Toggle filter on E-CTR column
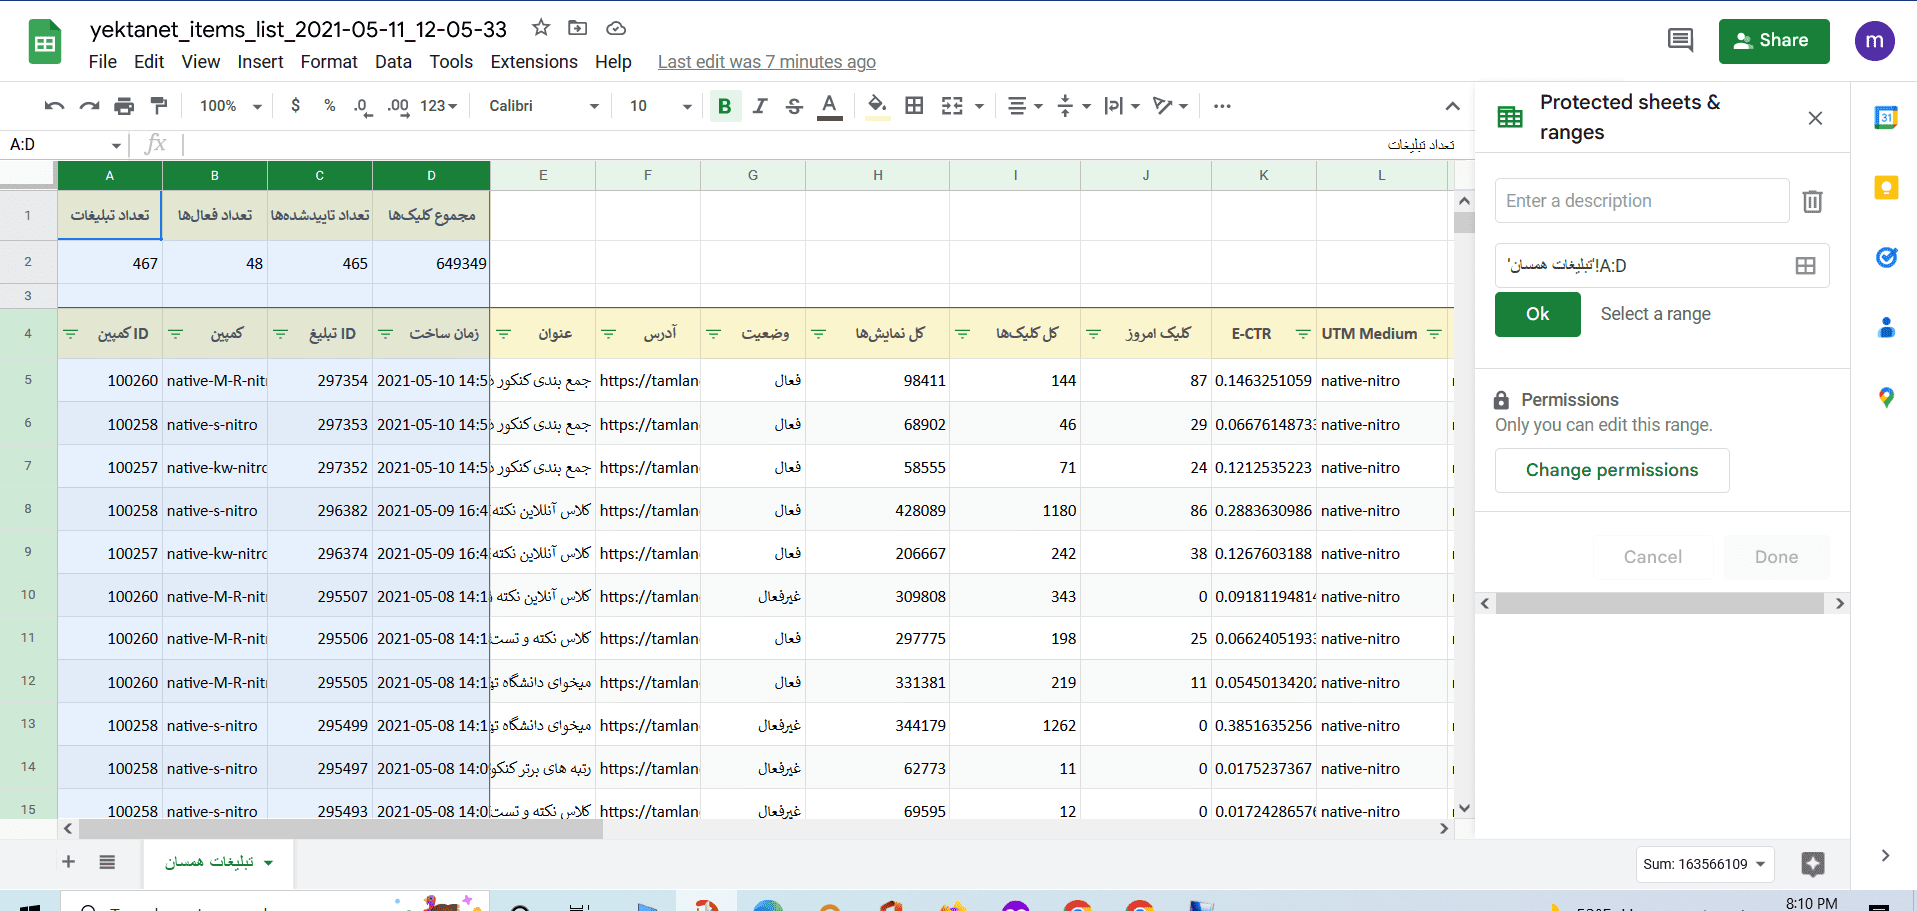Screen dimensions: 1917x911 point(1303,334)
